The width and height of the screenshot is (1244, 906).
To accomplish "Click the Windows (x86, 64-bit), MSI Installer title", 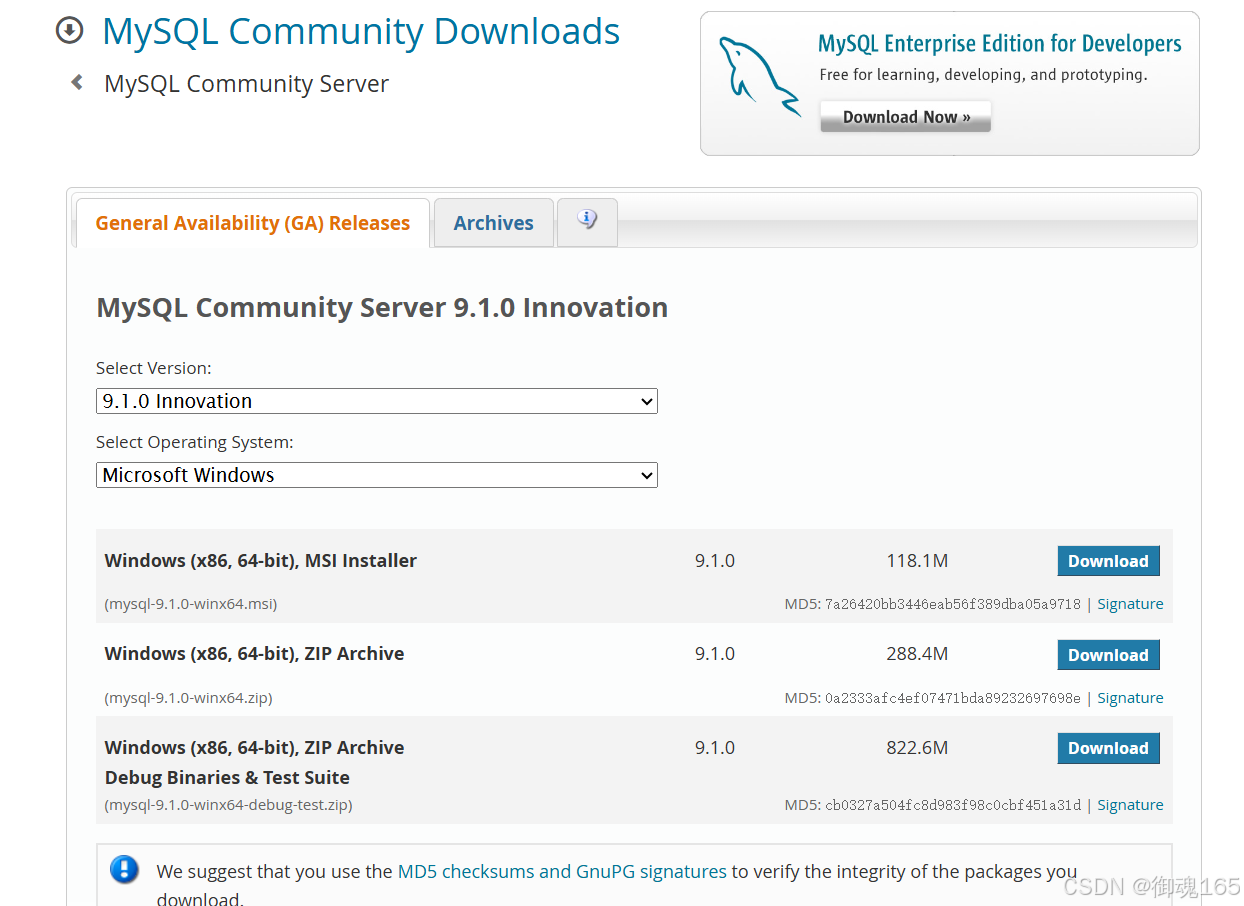I will click(260, 561).
